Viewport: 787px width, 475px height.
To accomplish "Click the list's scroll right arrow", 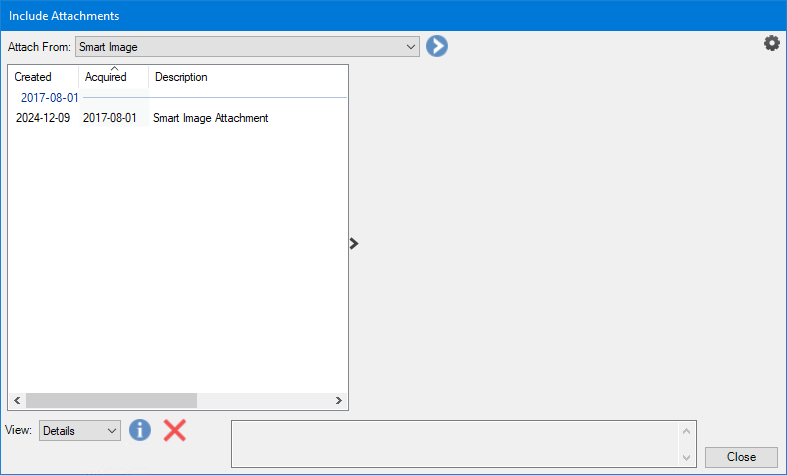I will tap(340, 400).
